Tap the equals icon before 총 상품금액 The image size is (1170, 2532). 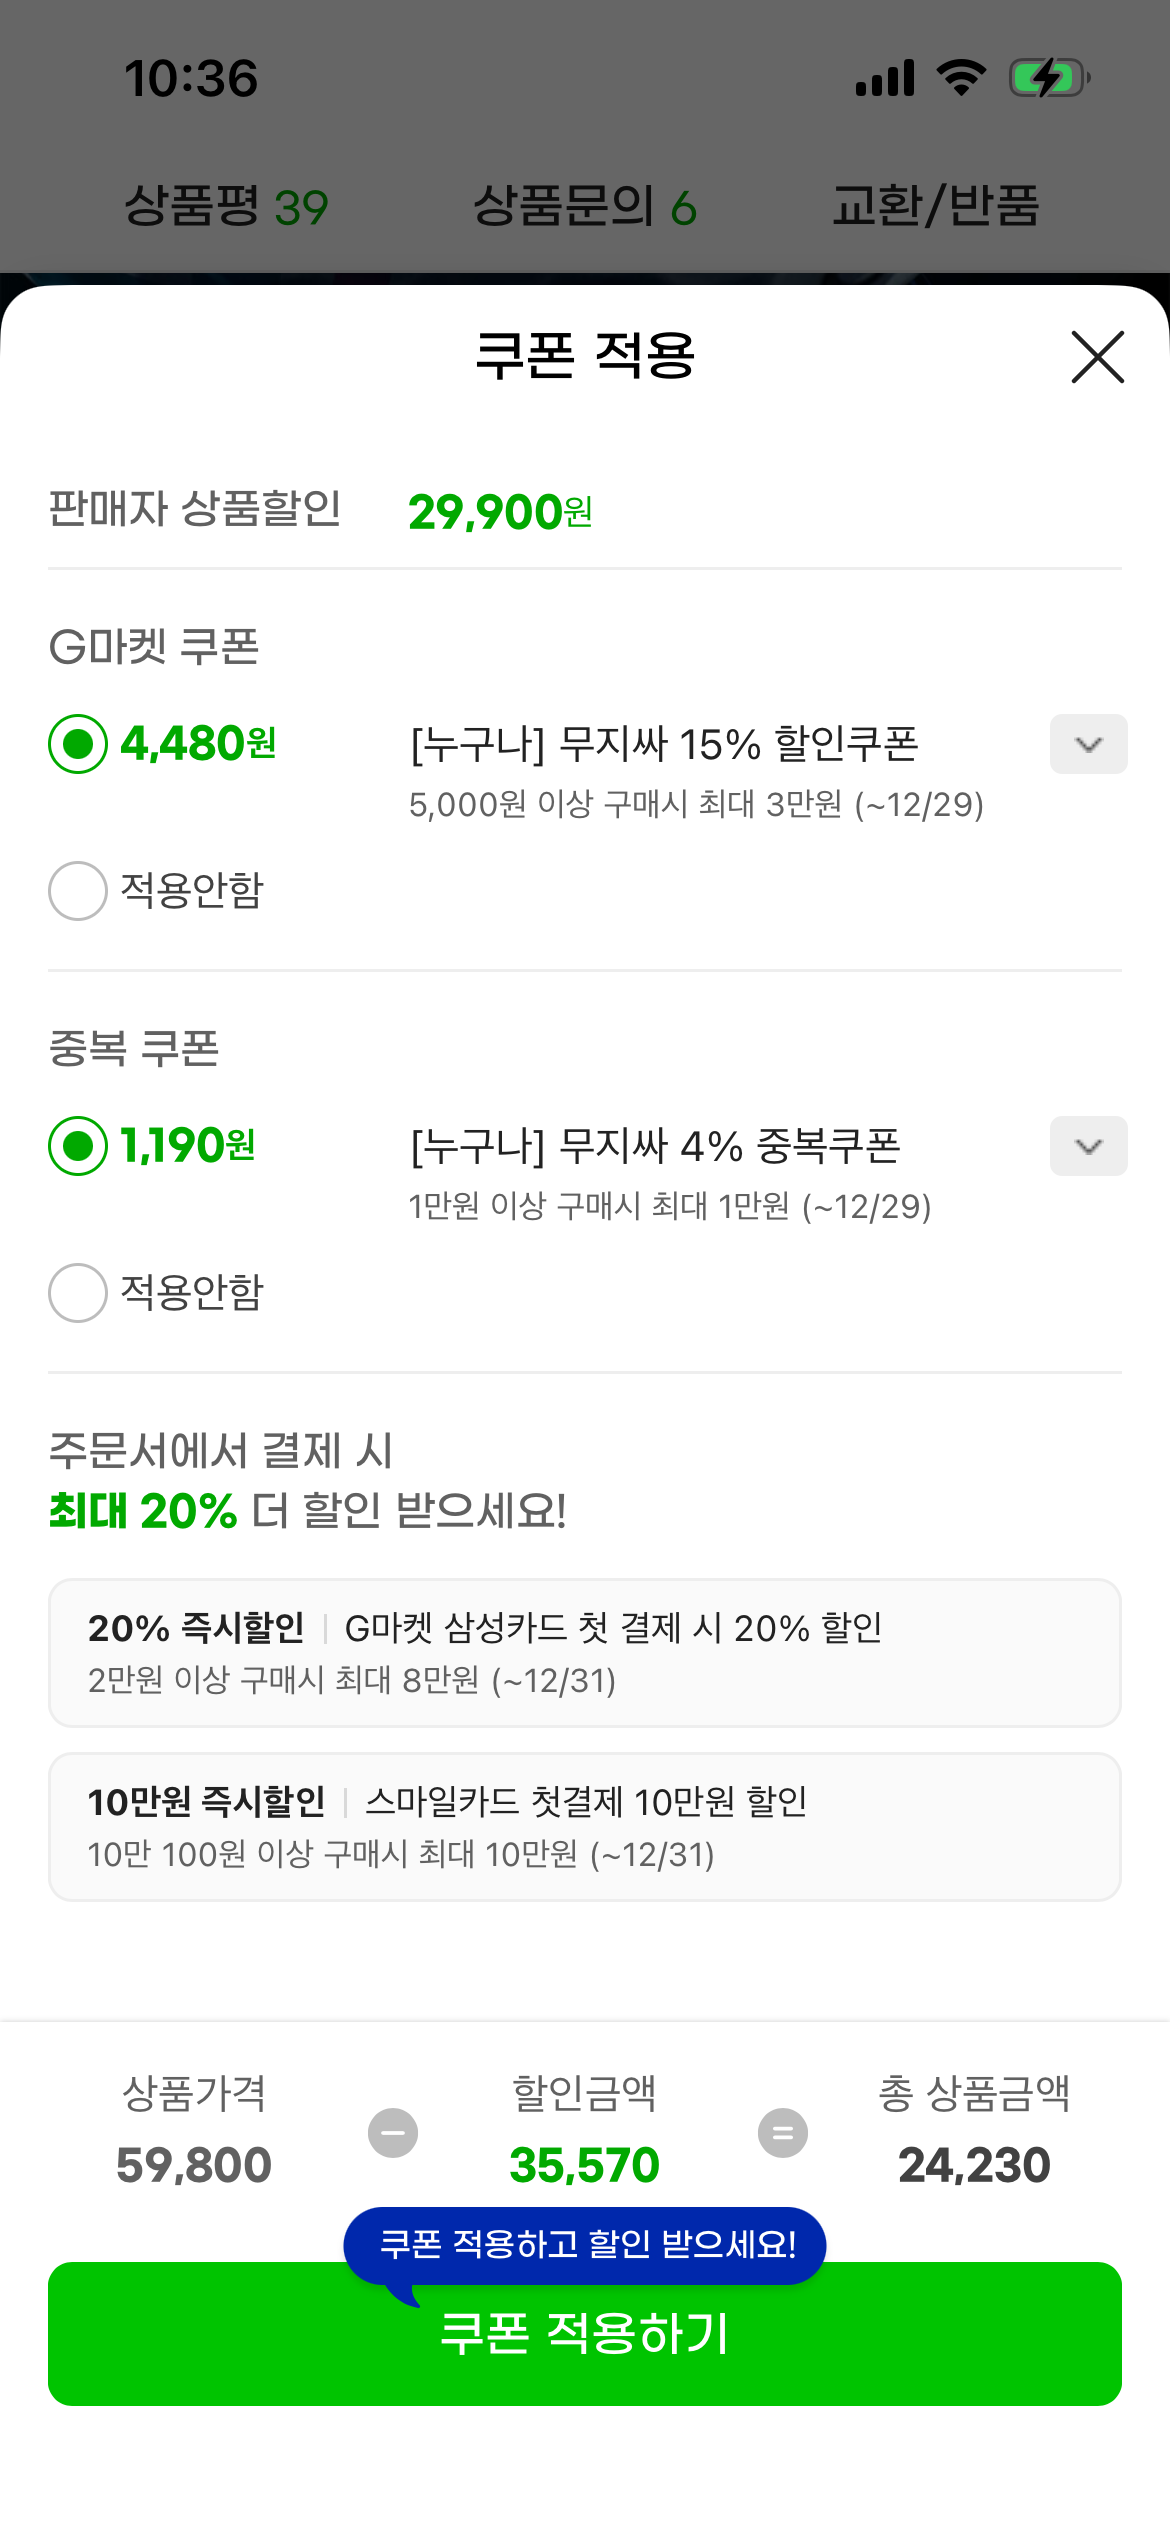(x=783, y=2133)
